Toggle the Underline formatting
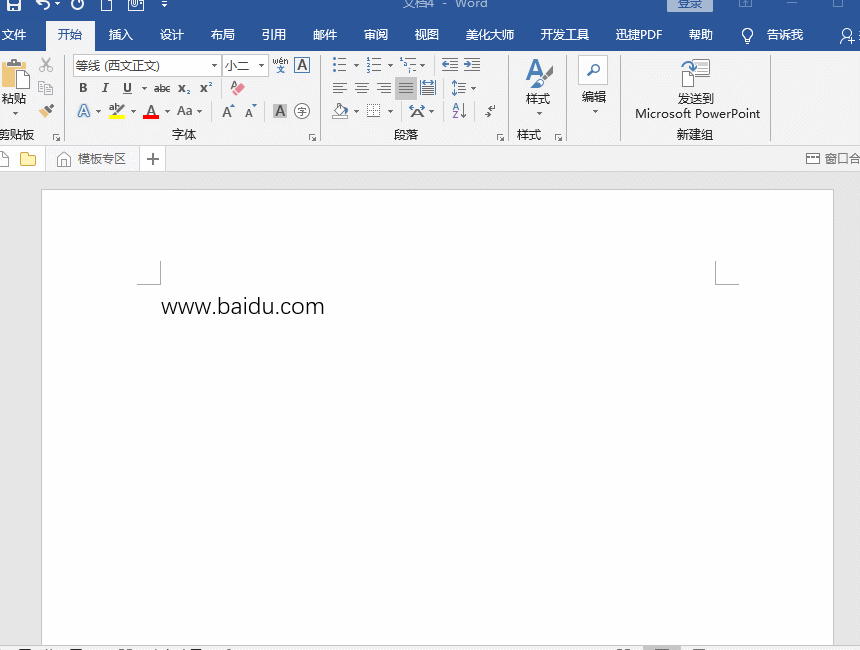 click(x=126, y=88)
